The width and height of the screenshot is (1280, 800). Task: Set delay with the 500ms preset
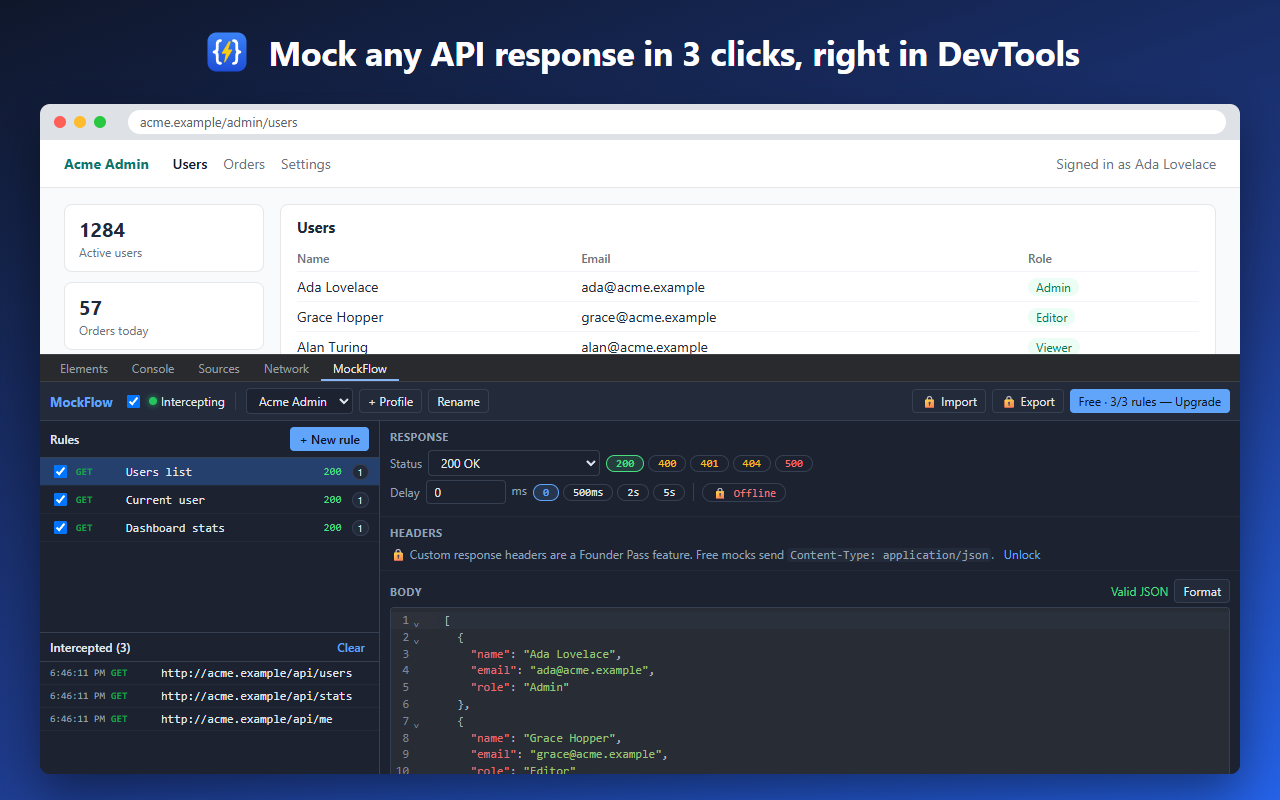click(588, 493)
